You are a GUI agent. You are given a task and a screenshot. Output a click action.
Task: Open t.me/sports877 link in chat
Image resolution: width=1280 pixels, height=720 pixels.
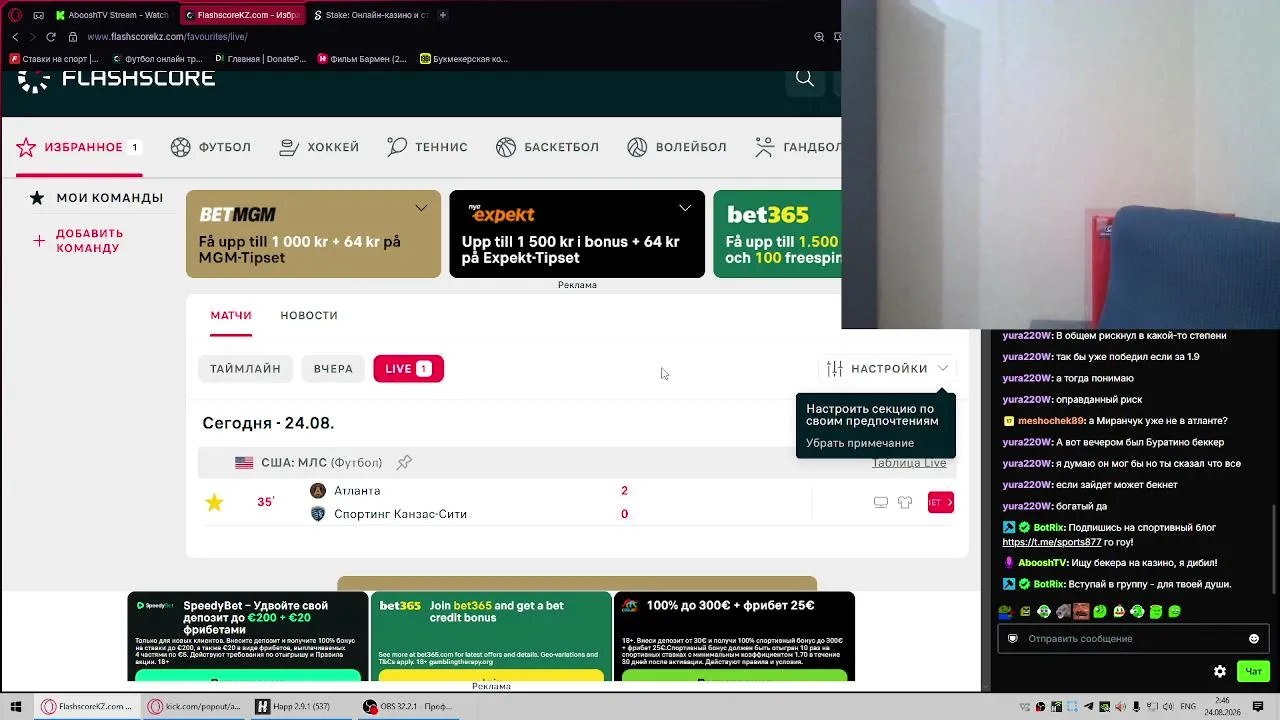1052,542
